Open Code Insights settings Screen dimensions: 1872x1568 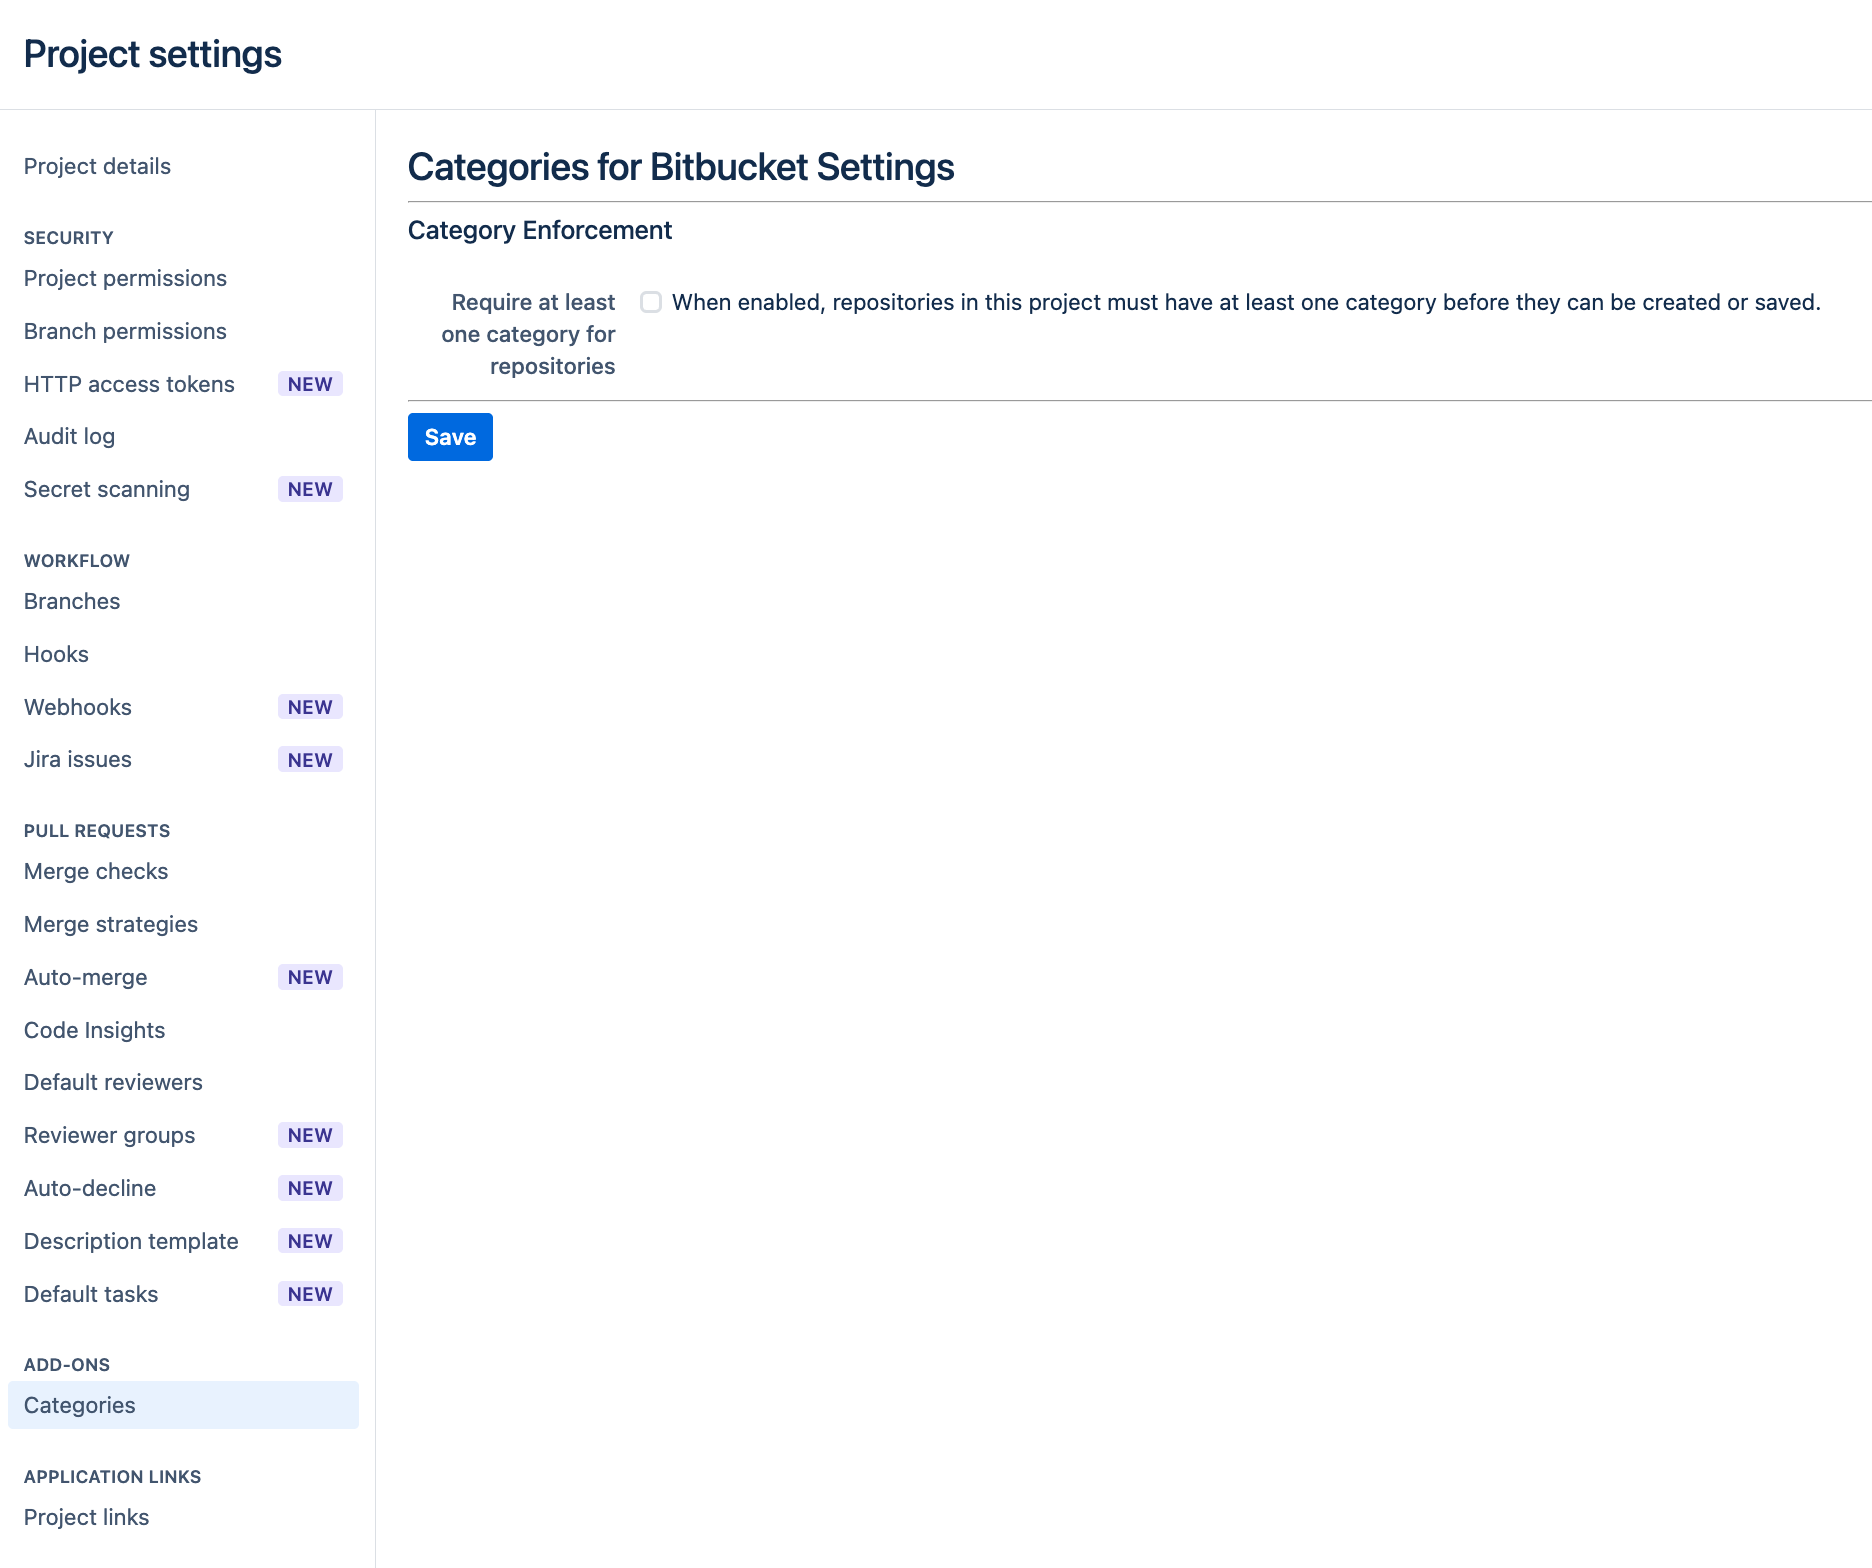(94, 1030)
